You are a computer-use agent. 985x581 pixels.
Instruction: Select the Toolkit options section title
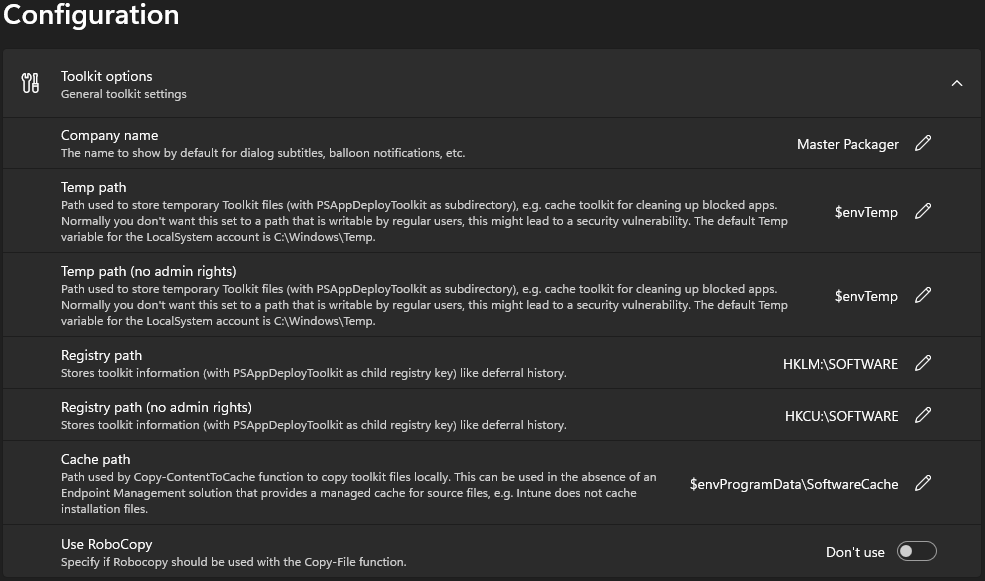106,75
